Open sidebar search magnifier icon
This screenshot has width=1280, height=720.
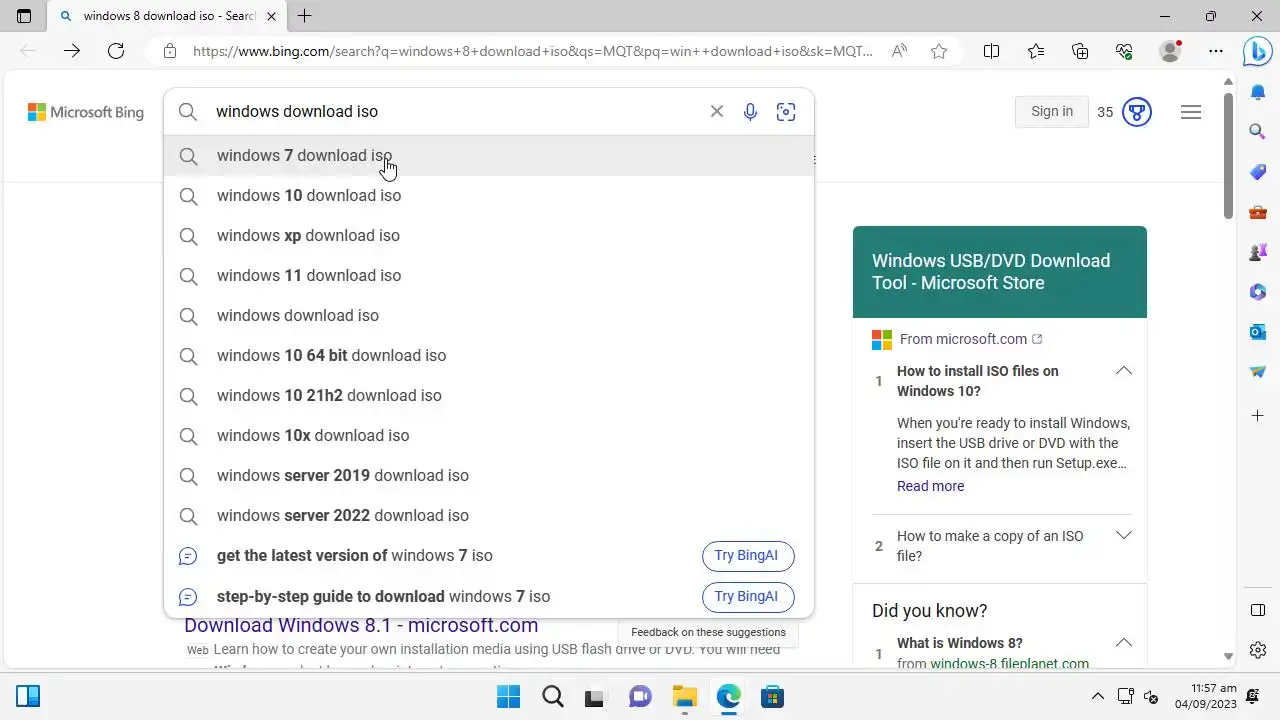point(1258,131)
